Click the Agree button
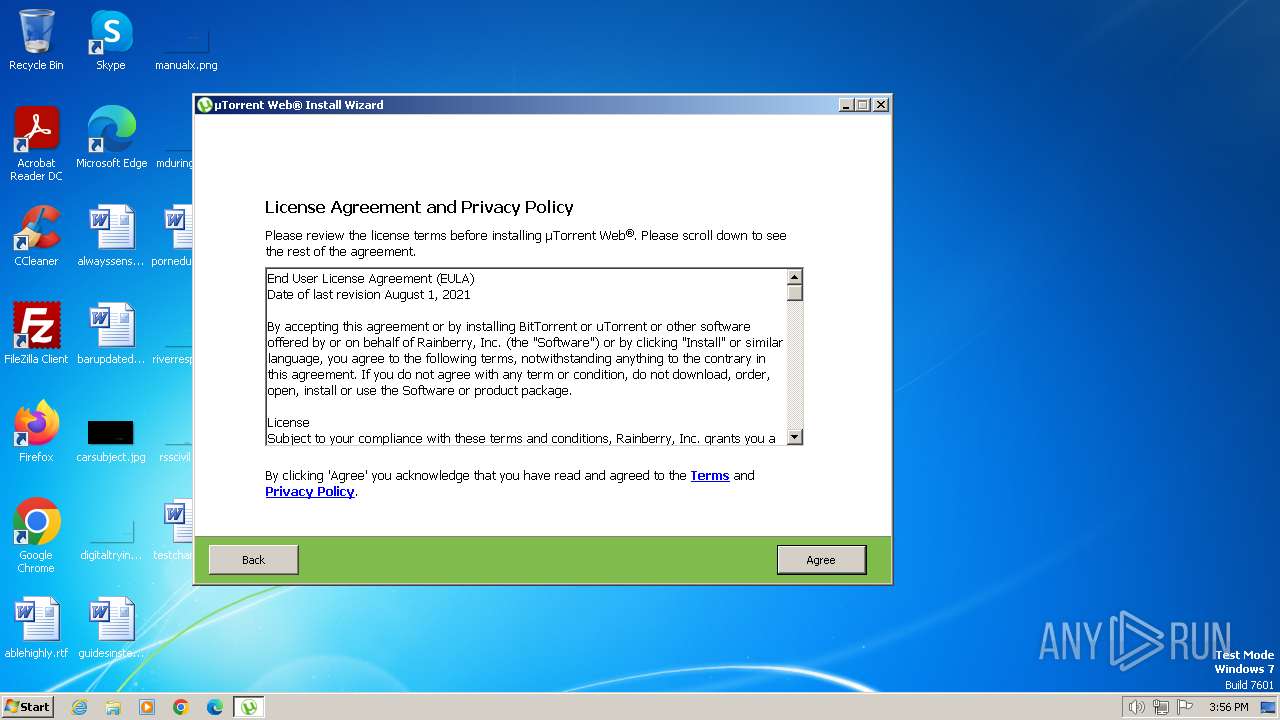Viewport: 1280px width, 720px height. (821, 560)
